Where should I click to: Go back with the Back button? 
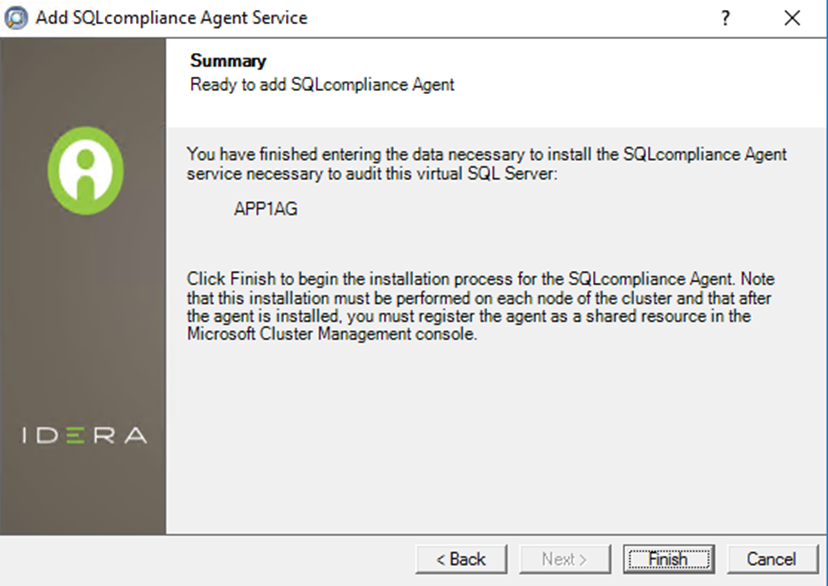click(x=461, y=559)
